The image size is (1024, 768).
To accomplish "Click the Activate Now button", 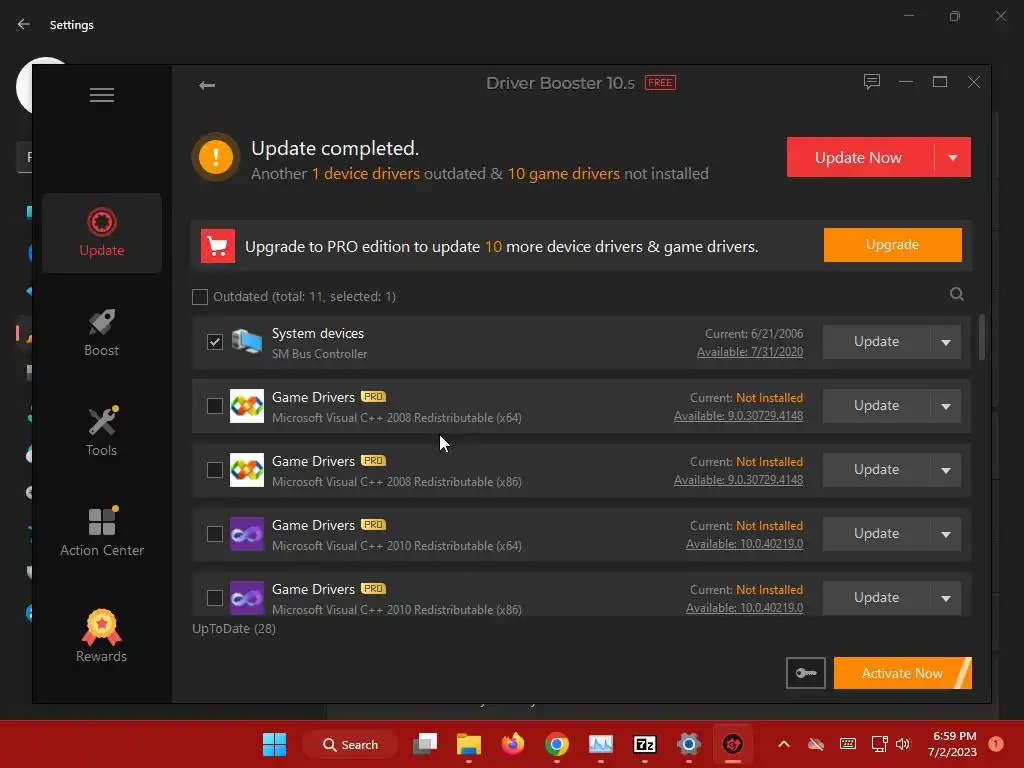I will click(903, 673).
